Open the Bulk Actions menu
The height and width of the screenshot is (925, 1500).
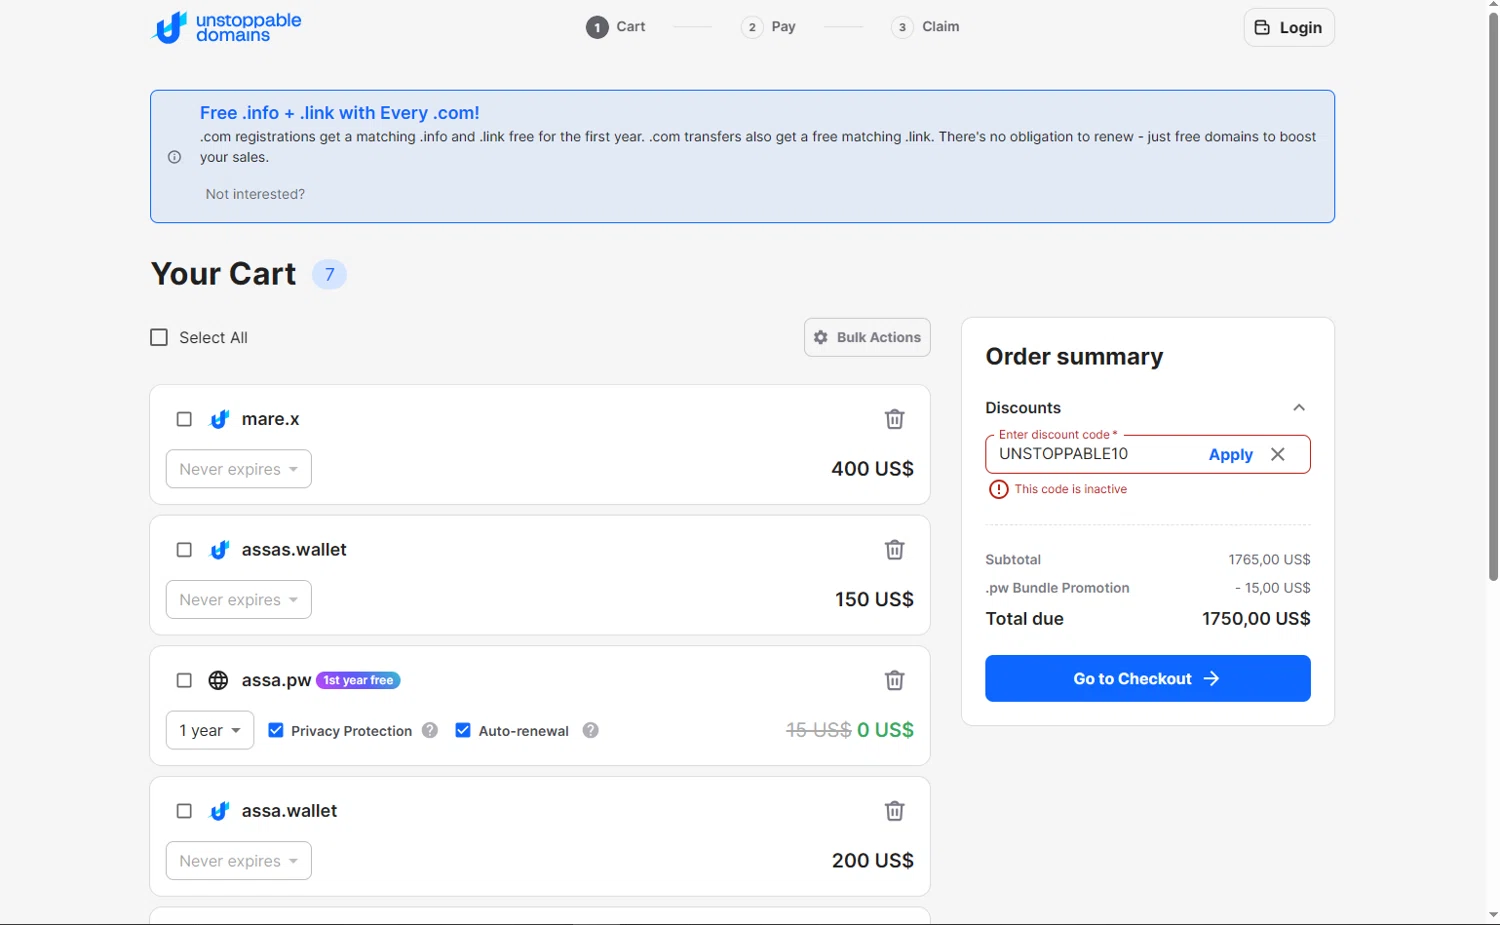coord(867,337)
